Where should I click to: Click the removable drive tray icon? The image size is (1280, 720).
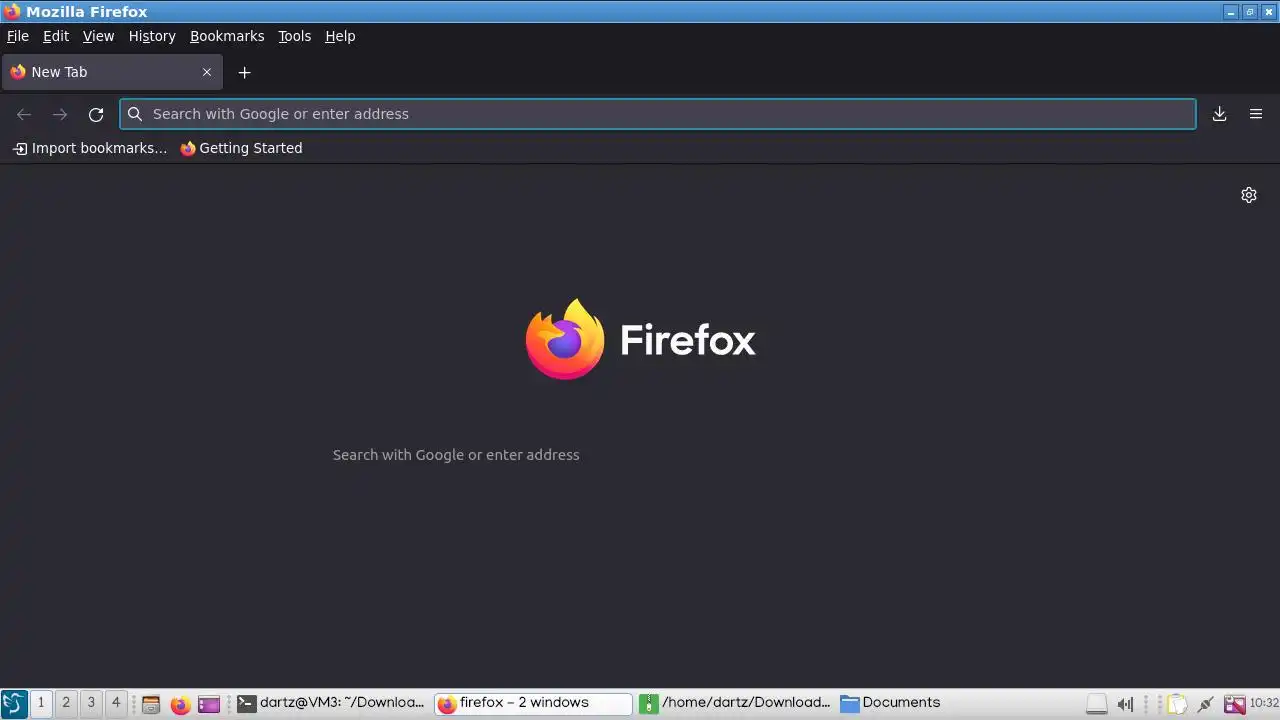click(x=1097, y=704)
